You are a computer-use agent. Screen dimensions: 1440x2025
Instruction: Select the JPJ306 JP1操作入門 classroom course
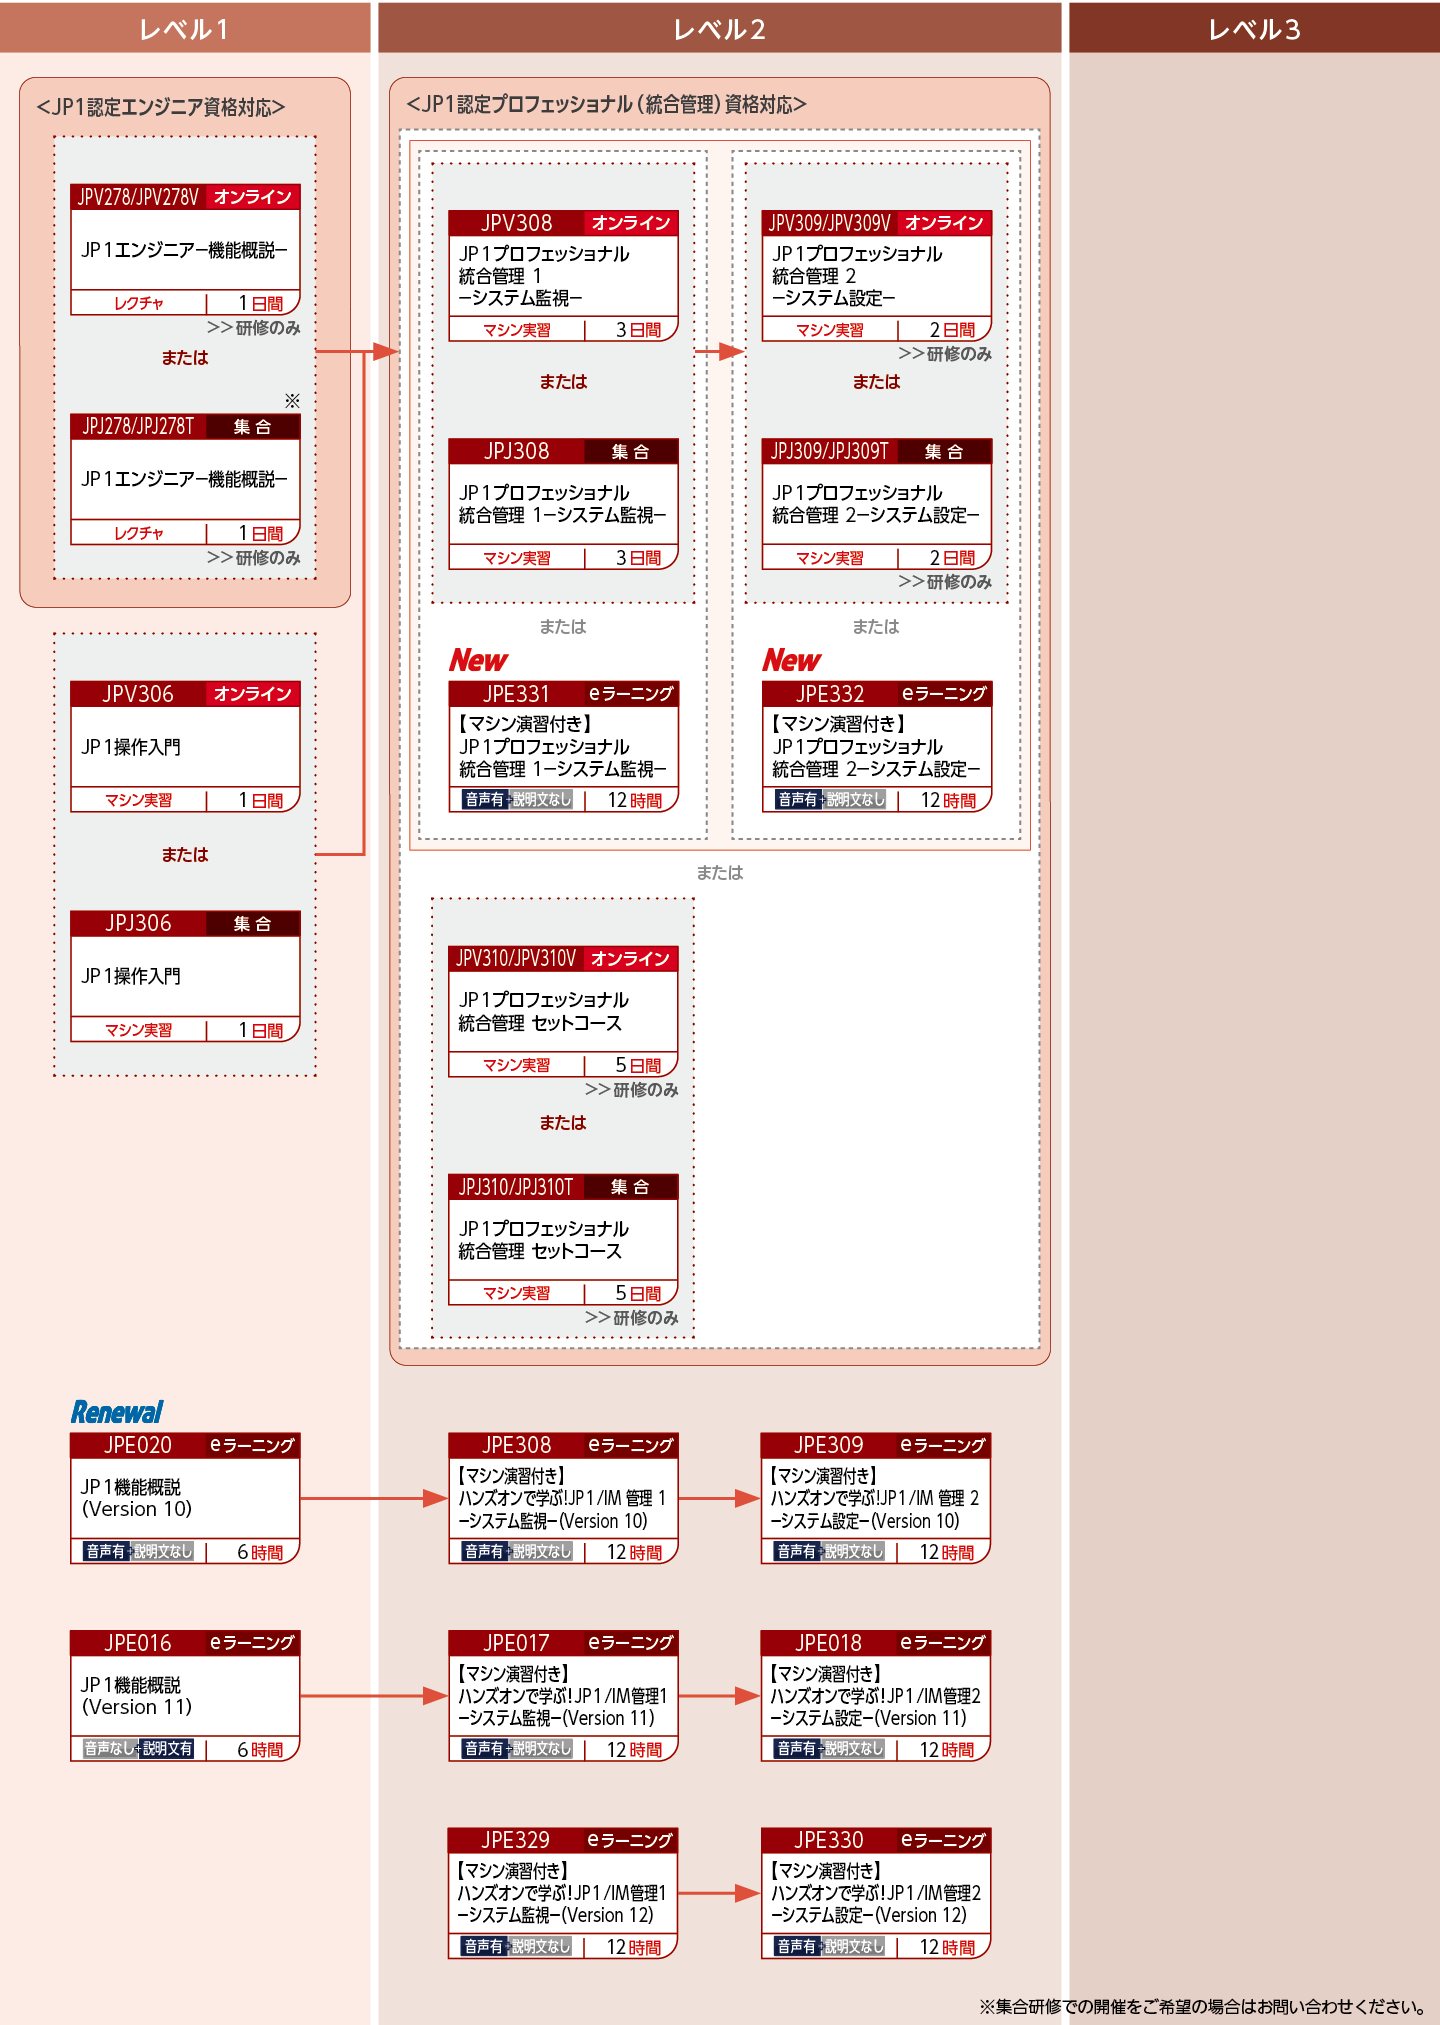(x=185, y=976)
